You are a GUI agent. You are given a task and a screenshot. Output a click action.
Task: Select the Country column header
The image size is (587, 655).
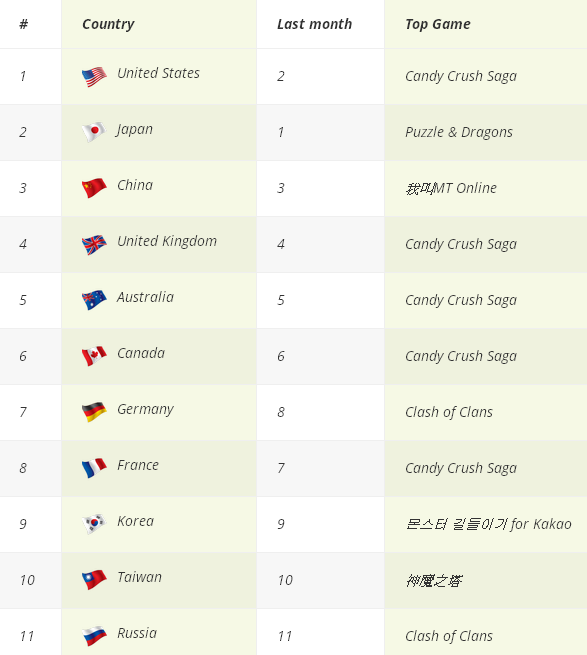coord(108,24)
